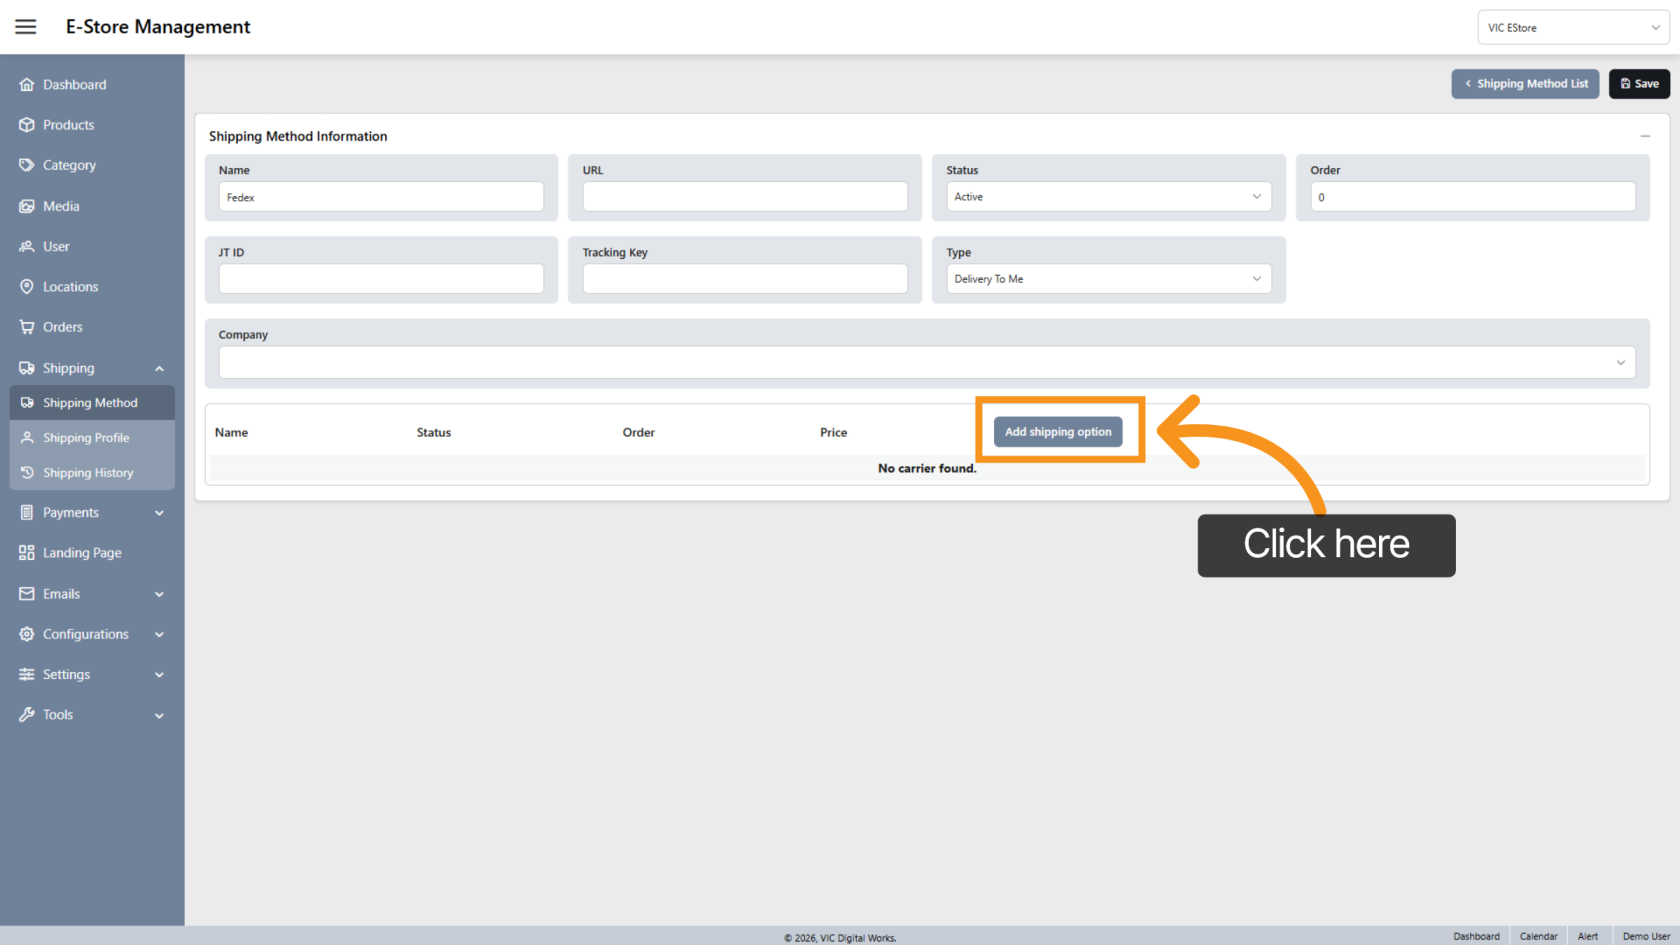Click the Tracking Key input field
1680x945 pixels.
(x=745, y=279)
